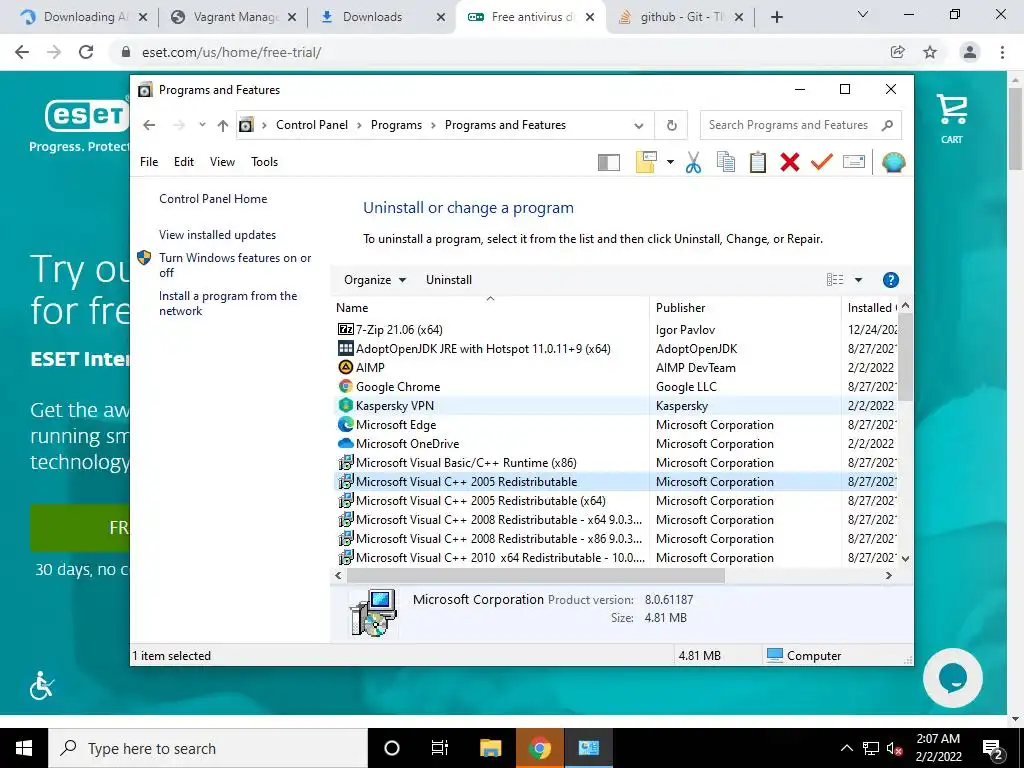Open File Explorer from the taskbar
1024x768 pixels.
tap(490, 748)
